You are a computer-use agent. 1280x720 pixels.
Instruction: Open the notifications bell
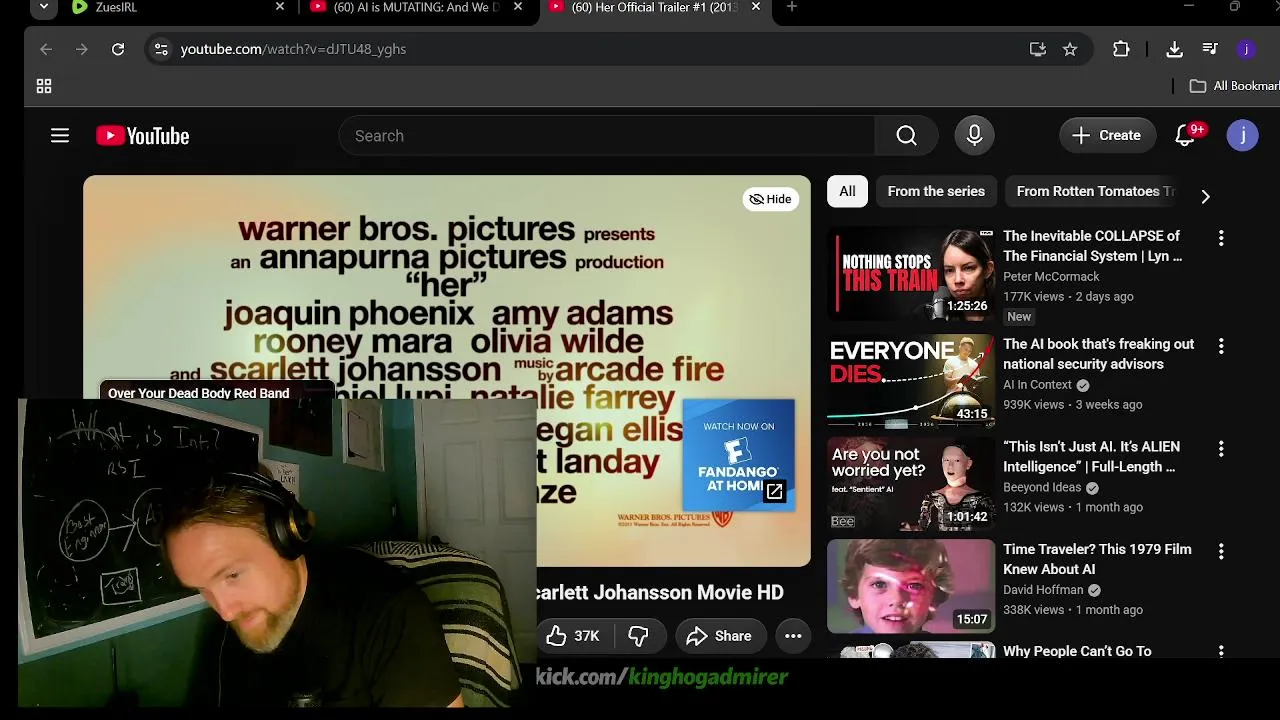pos(1185,136)
